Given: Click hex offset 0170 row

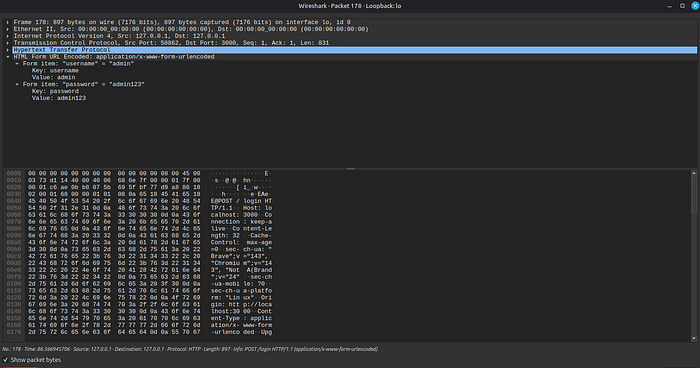Looking at the screenshot, I should [14, 332].
